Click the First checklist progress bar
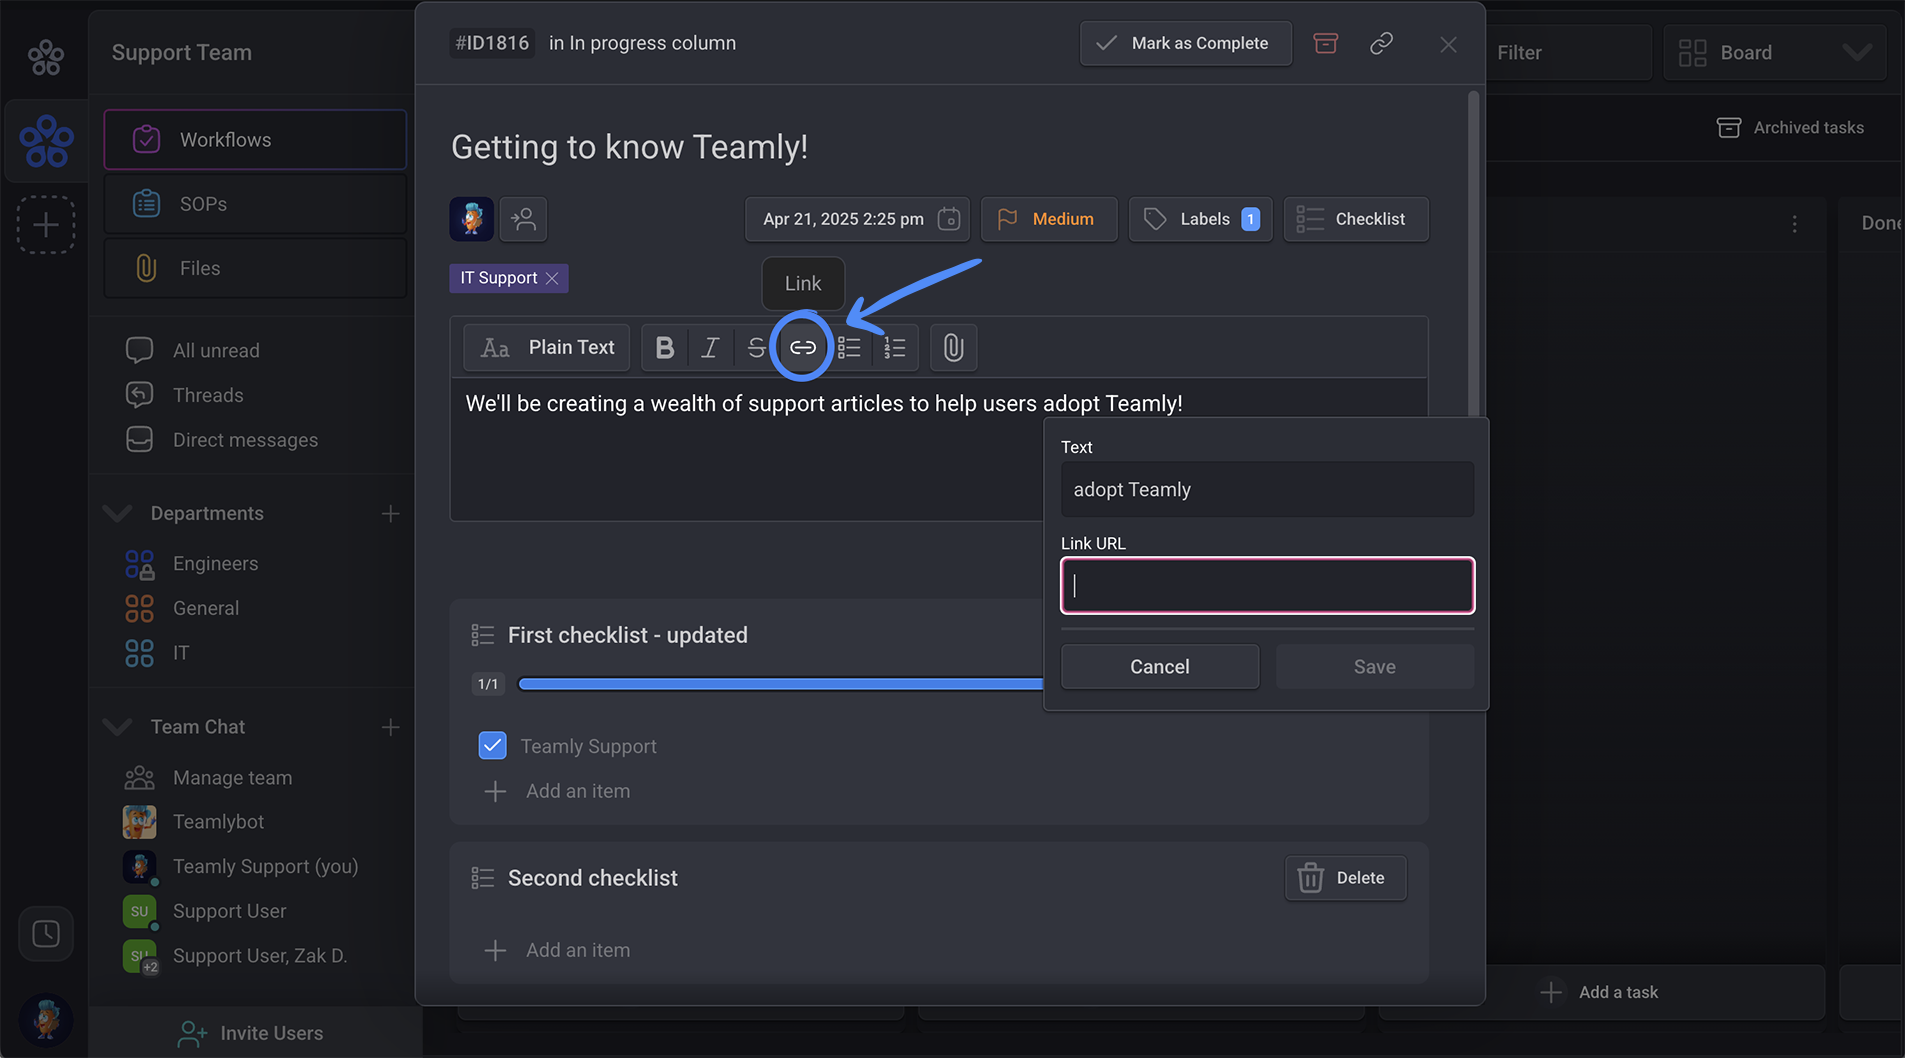 tap(780, 684)
